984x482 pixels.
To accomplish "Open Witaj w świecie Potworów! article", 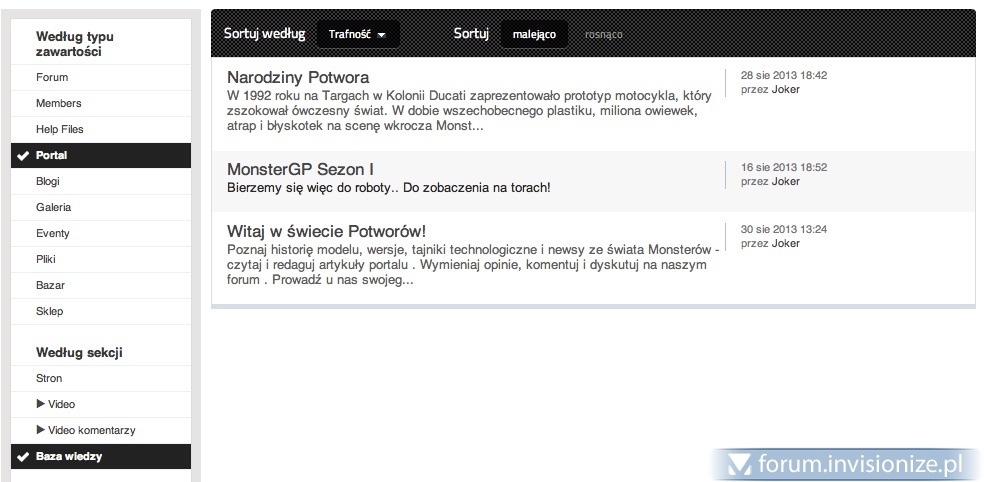I will click(x=327, y=231).
